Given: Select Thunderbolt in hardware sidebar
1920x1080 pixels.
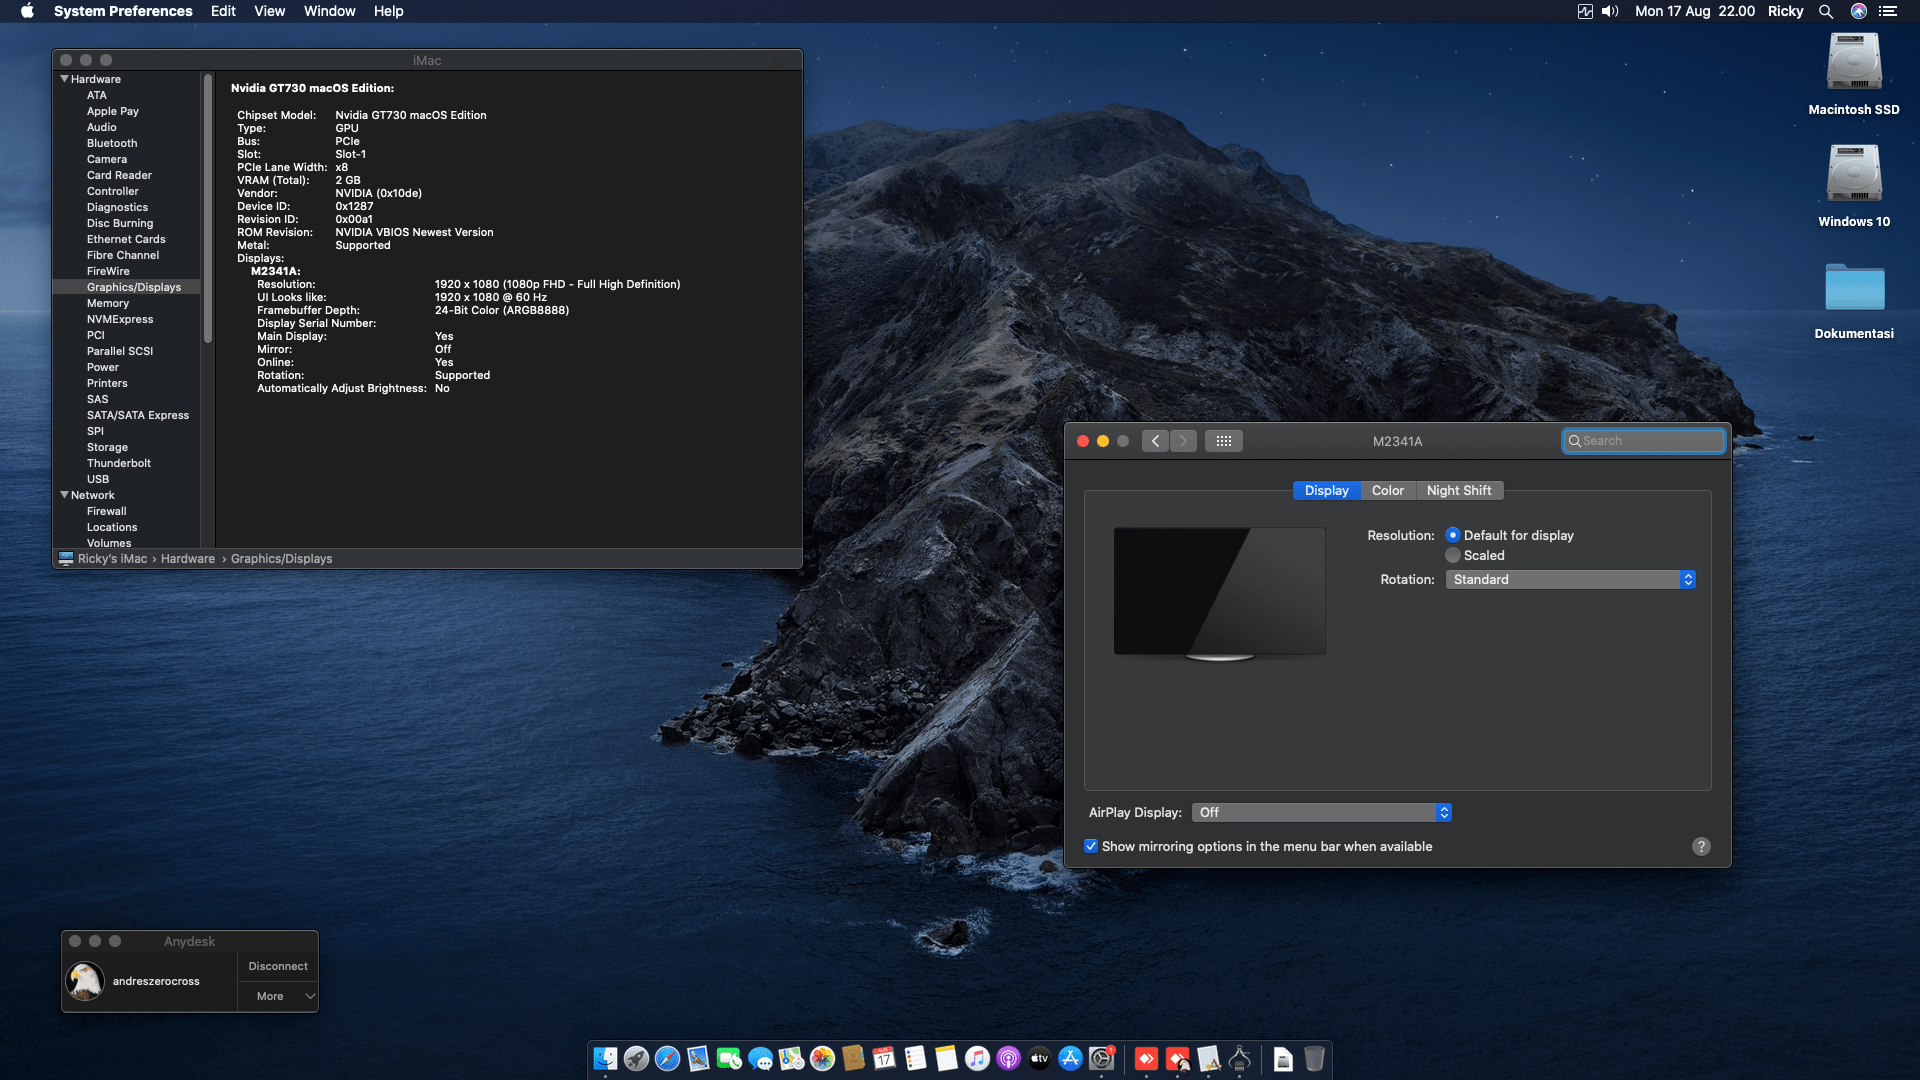Looking at the screenshot, I should 119,463.
